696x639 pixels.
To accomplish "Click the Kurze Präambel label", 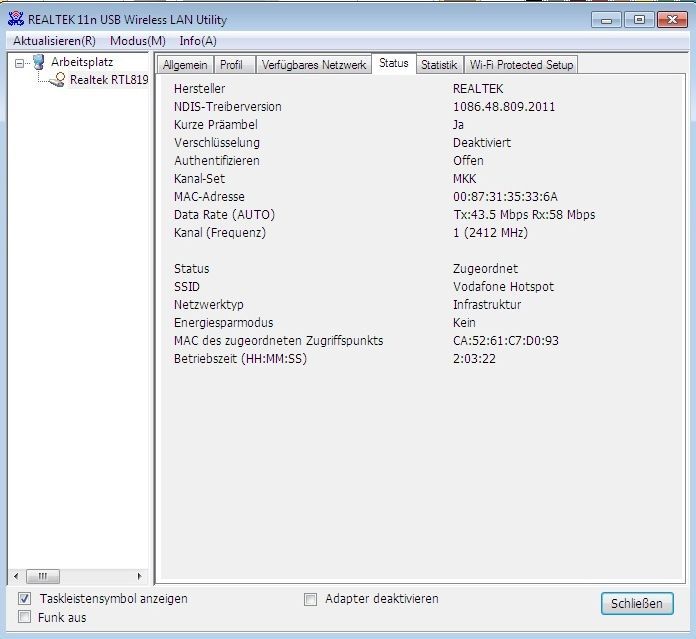I will [x=215, y=125].
